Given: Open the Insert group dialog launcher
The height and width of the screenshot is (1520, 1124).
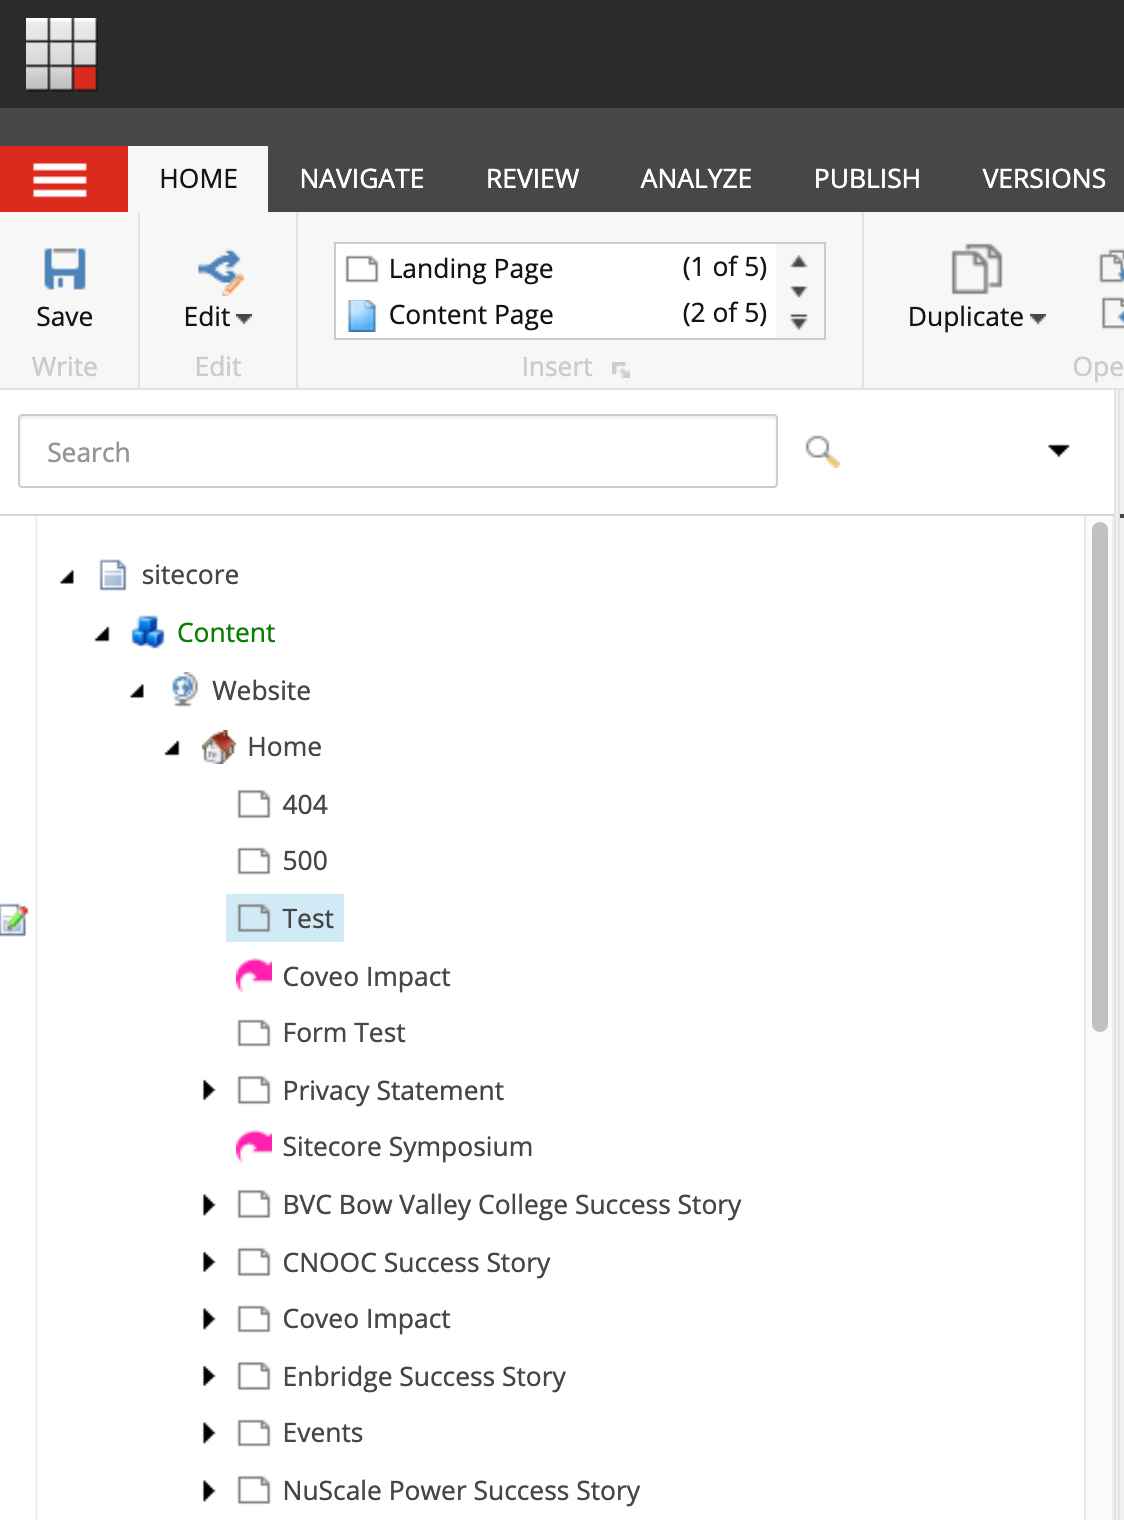Looking at the screenshot, I should [x=621, y=370].
